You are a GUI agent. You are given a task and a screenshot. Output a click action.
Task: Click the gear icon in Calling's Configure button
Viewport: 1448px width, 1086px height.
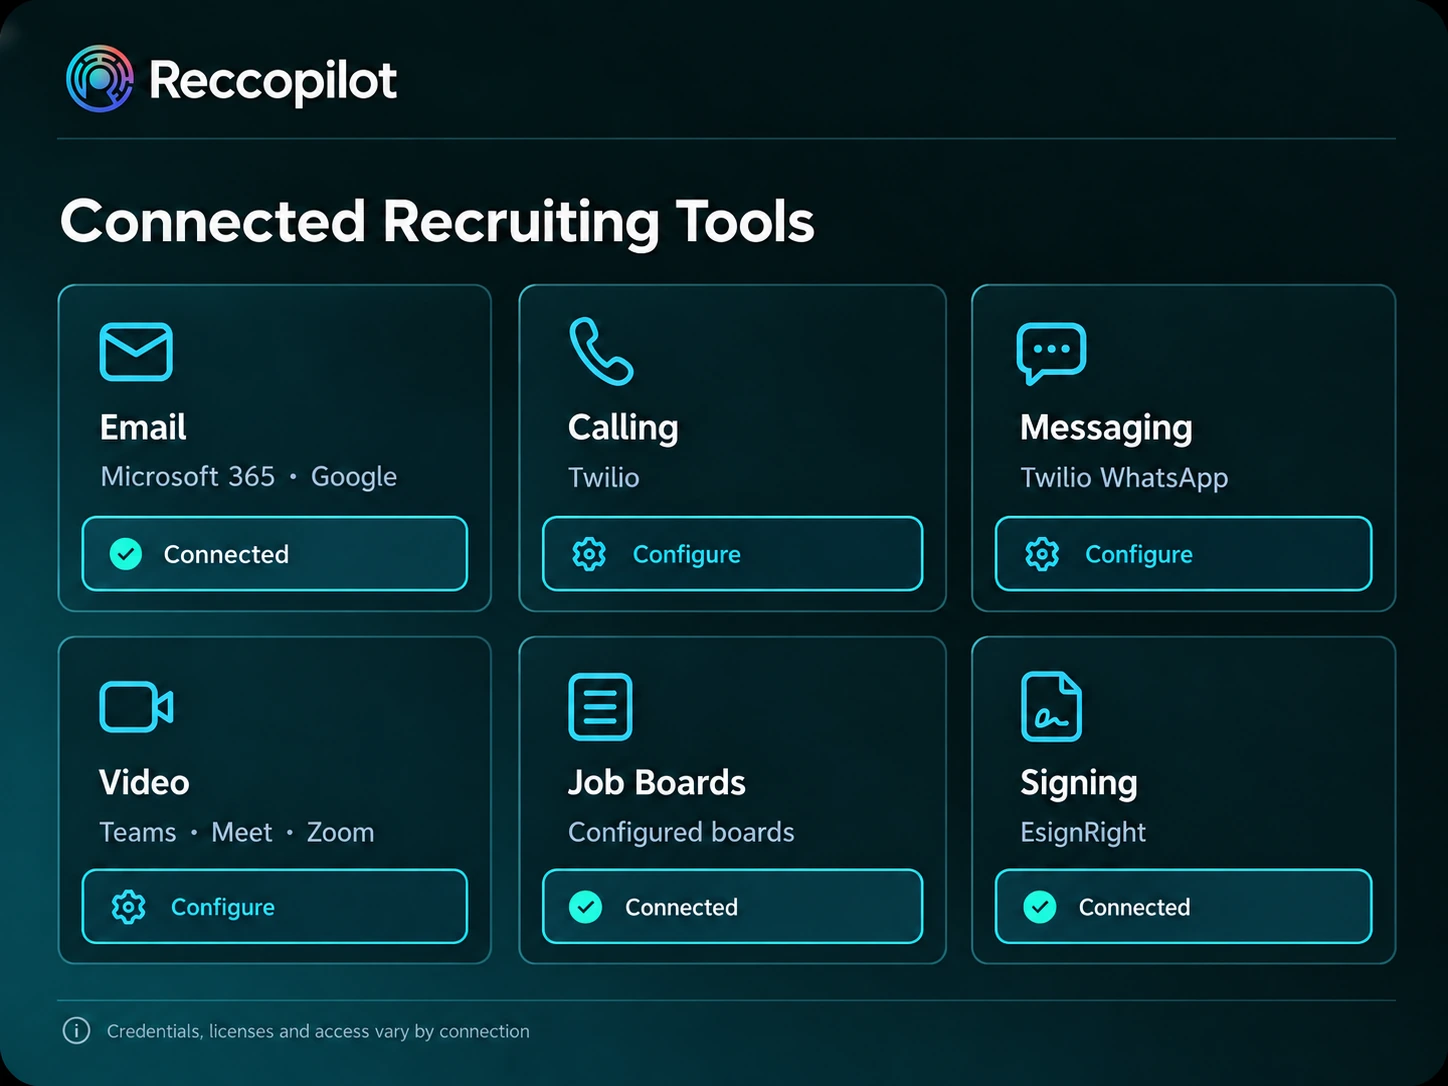point(589,554)
